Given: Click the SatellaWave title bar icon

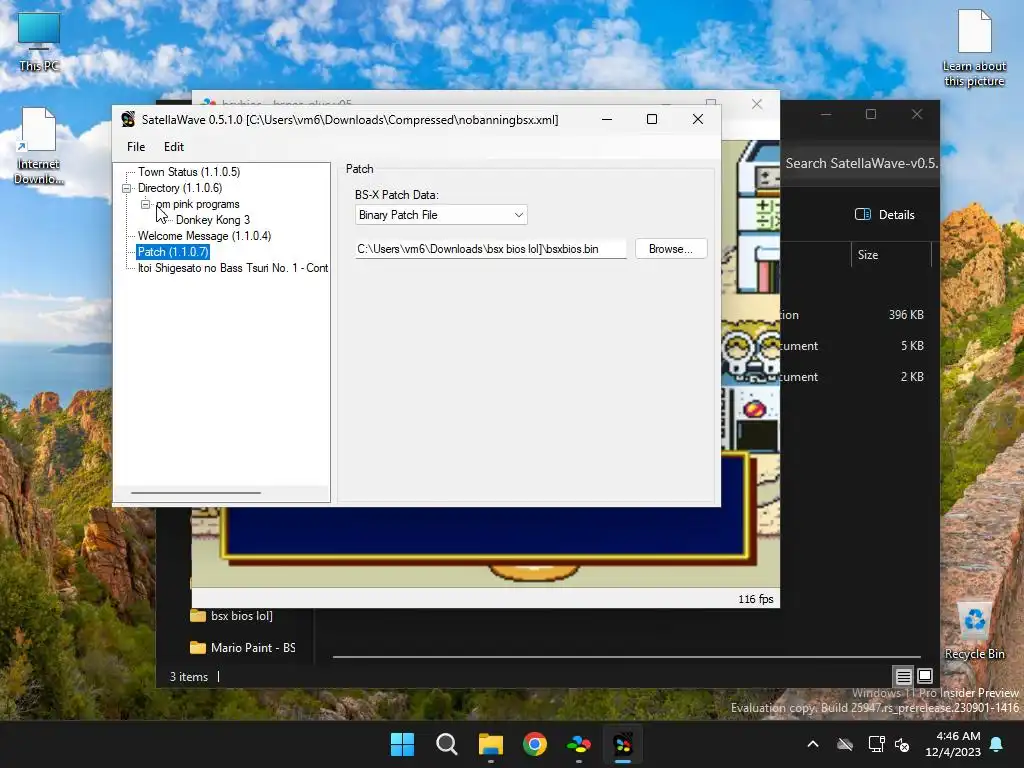Looking at the screenshot, I should coord(128,120).
